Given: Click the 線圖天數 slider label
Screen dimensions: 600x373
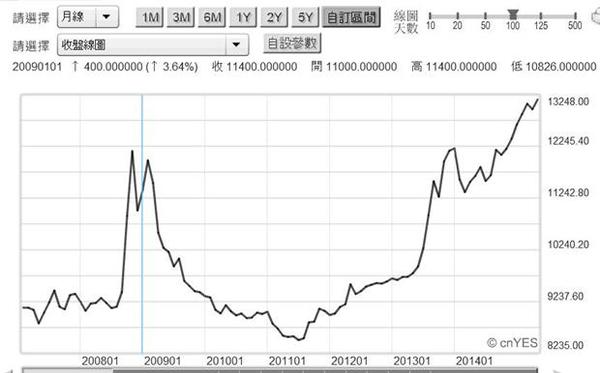Looking at the screenshot, I should coord(406,22).
